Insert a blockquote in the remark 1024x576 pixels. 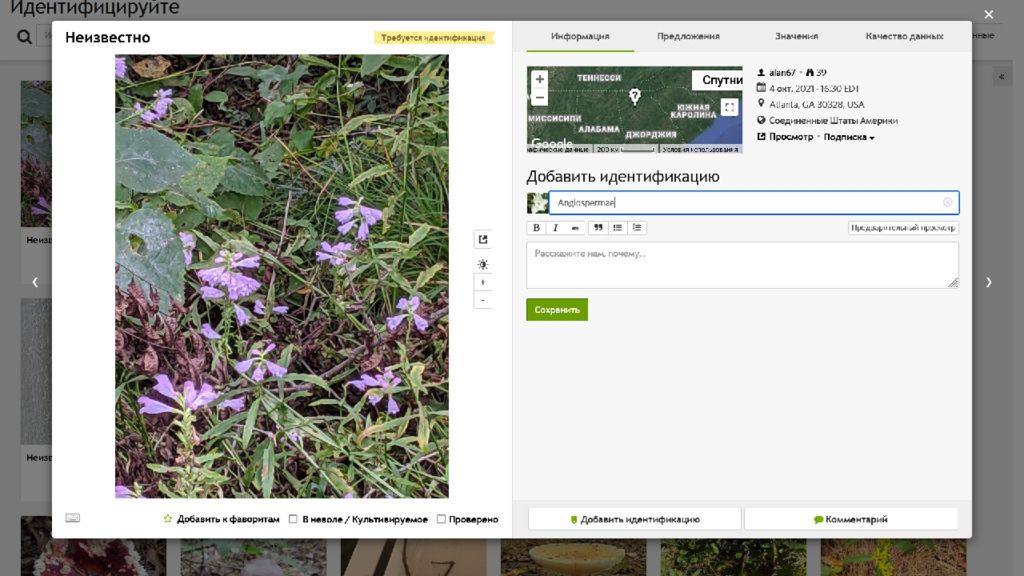click(x=598, y=228)
